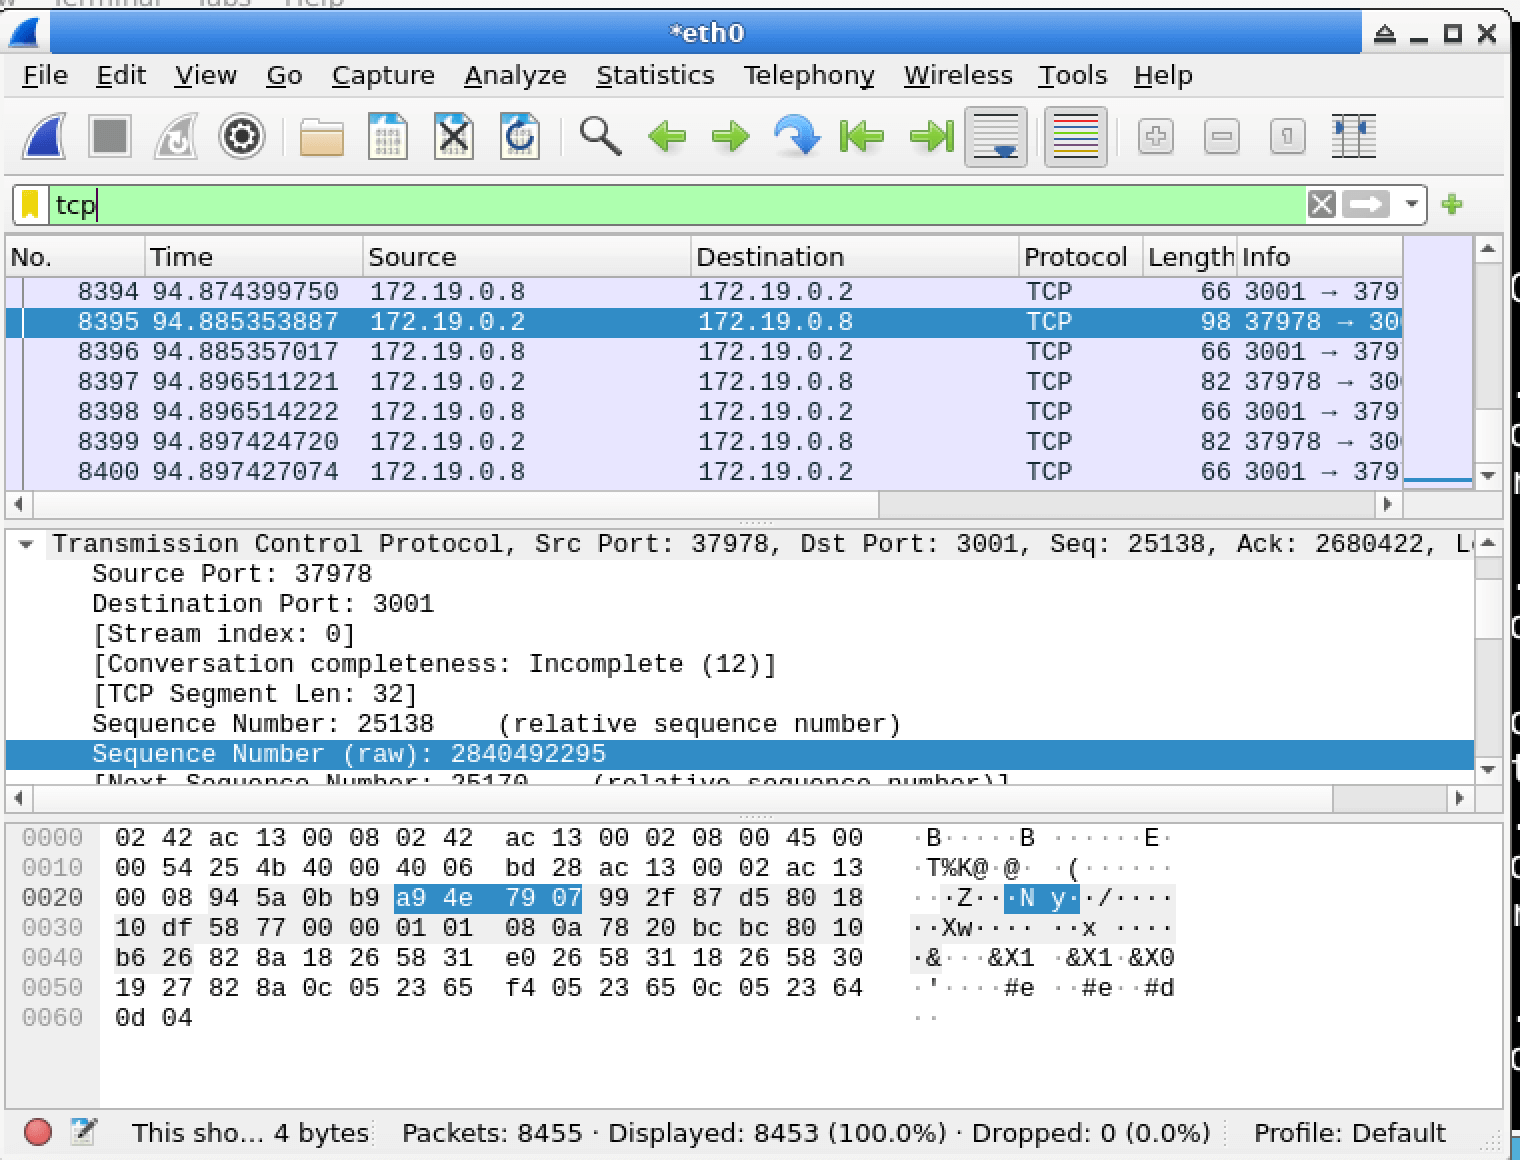1520x1160 pixels.
Task: Open display filter history dropdown
Action: [1411, 205]
